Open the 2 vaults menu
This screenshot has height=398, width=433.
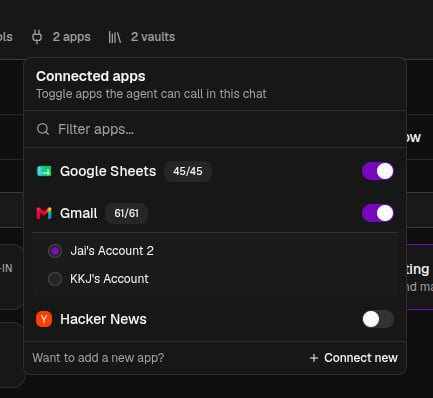click(x=142, y=37)
